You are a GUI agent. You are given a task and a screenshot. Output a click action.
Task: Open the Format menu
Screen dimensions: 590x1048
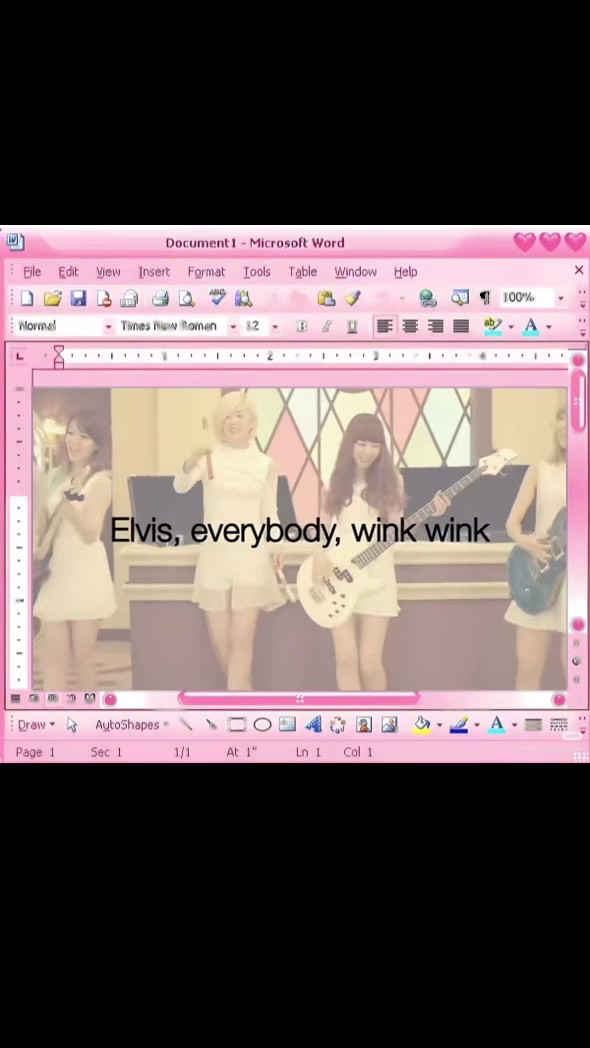click(206, 271)
